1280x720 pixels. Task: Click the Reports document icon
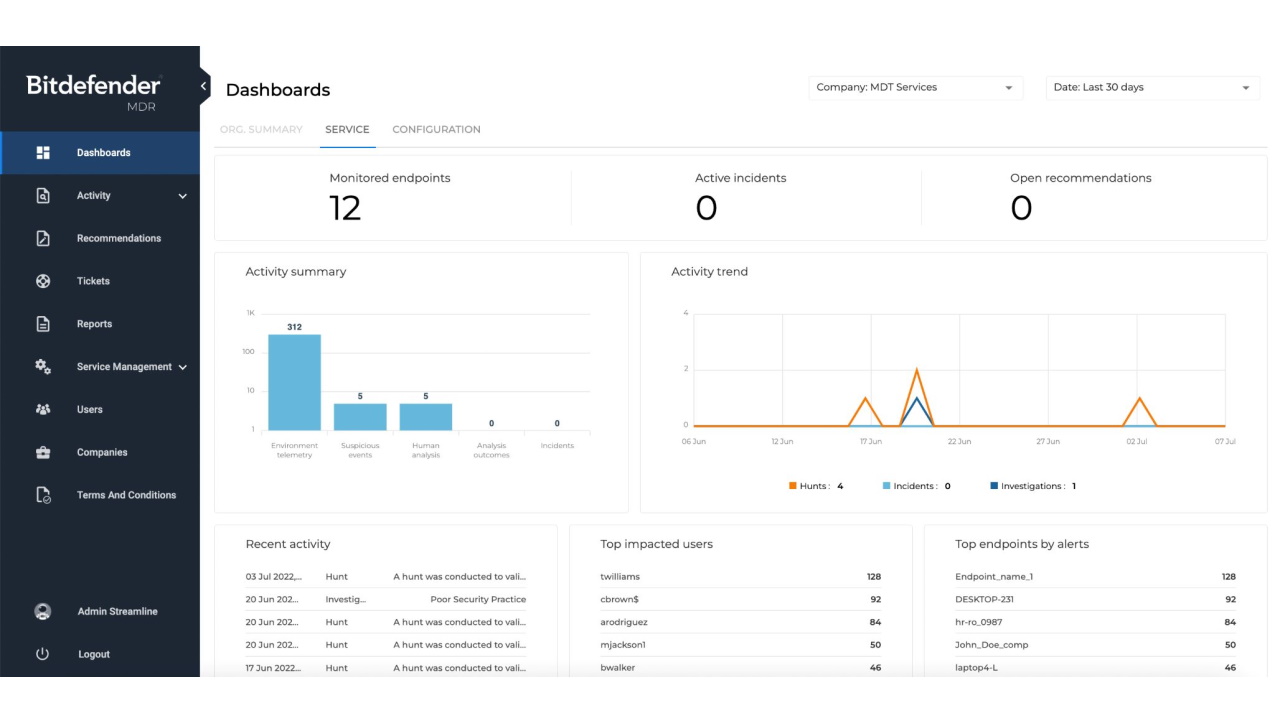pyautogui.click(x=43, y=324)
